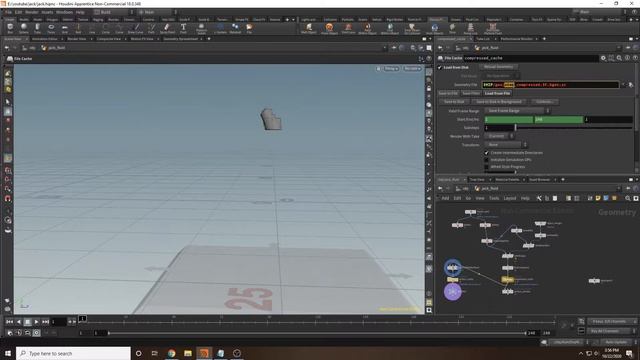The width and height of the screenshot is (640, 360).
Task: Select the Load from File tab
Action: (497, 93)
